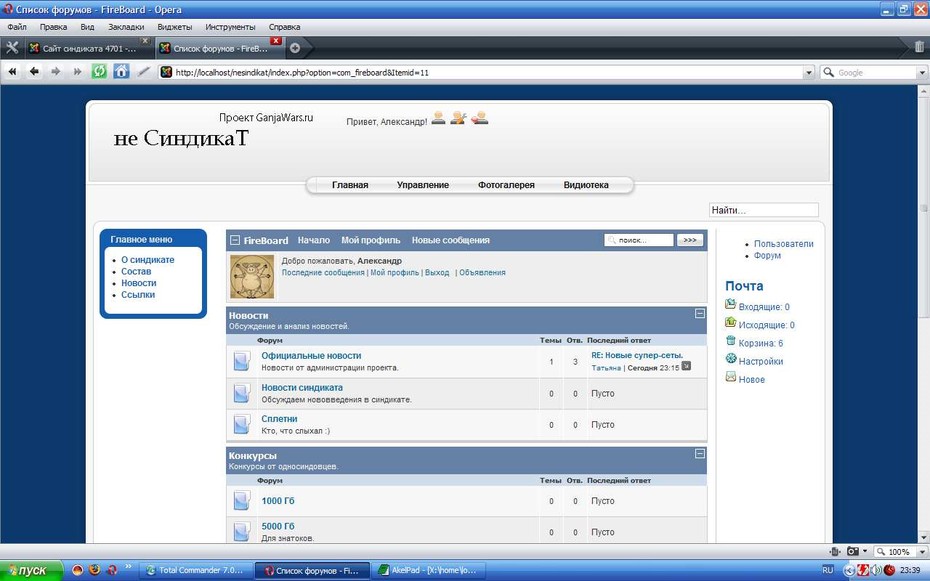Click the Новости синдиката forum icon
930x581 pixels.
[241, 393]
